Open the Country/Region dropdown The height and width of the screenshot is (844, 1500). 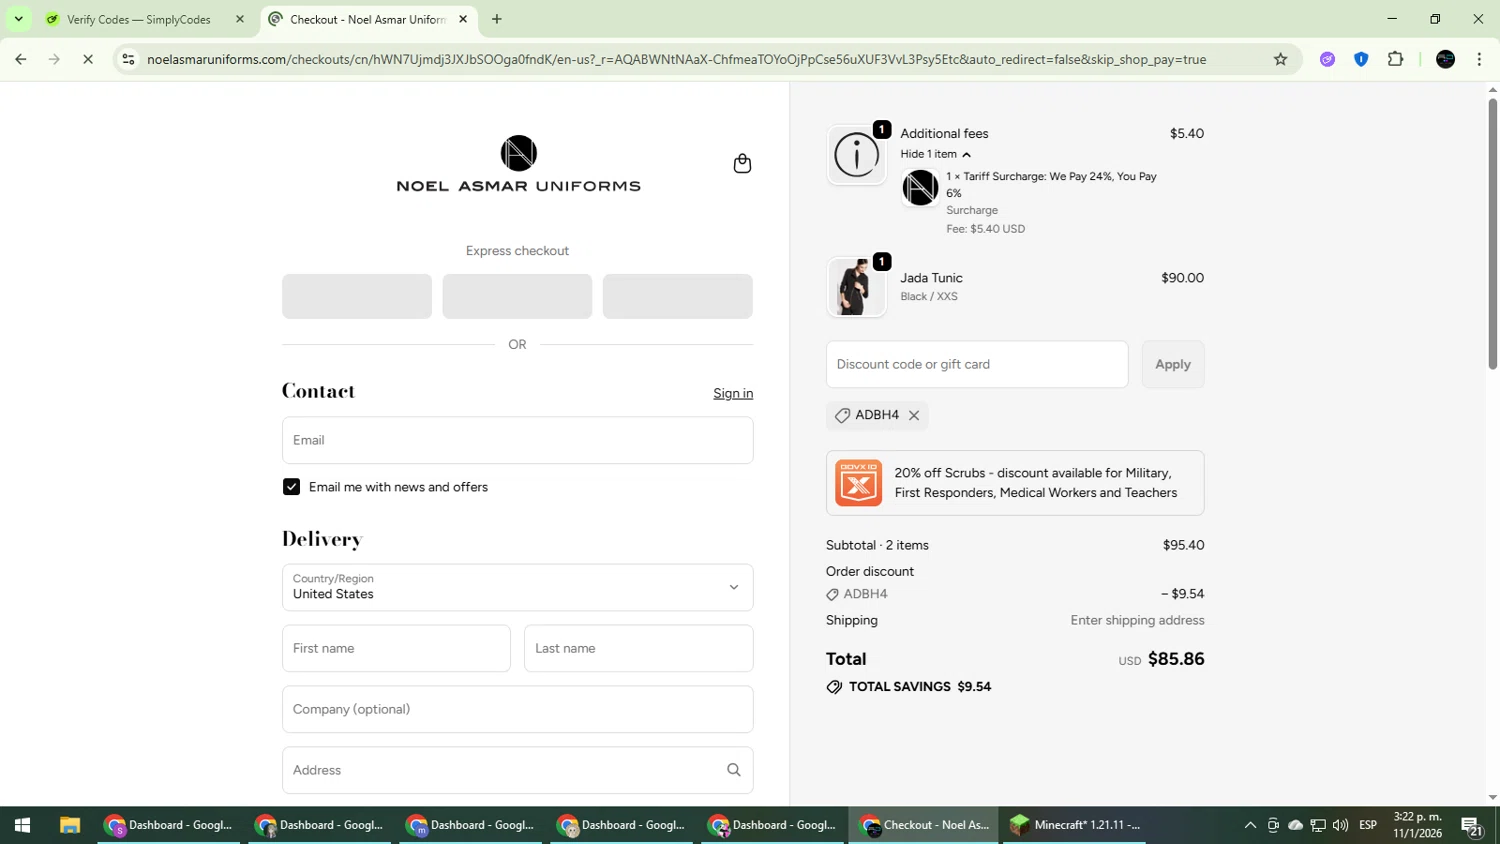(517, 587)
